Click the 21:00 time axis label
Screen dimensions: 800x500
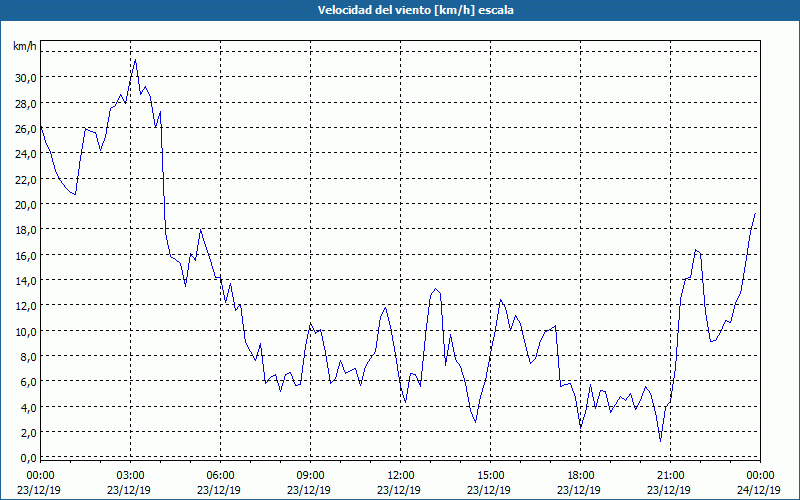point(670,476)
